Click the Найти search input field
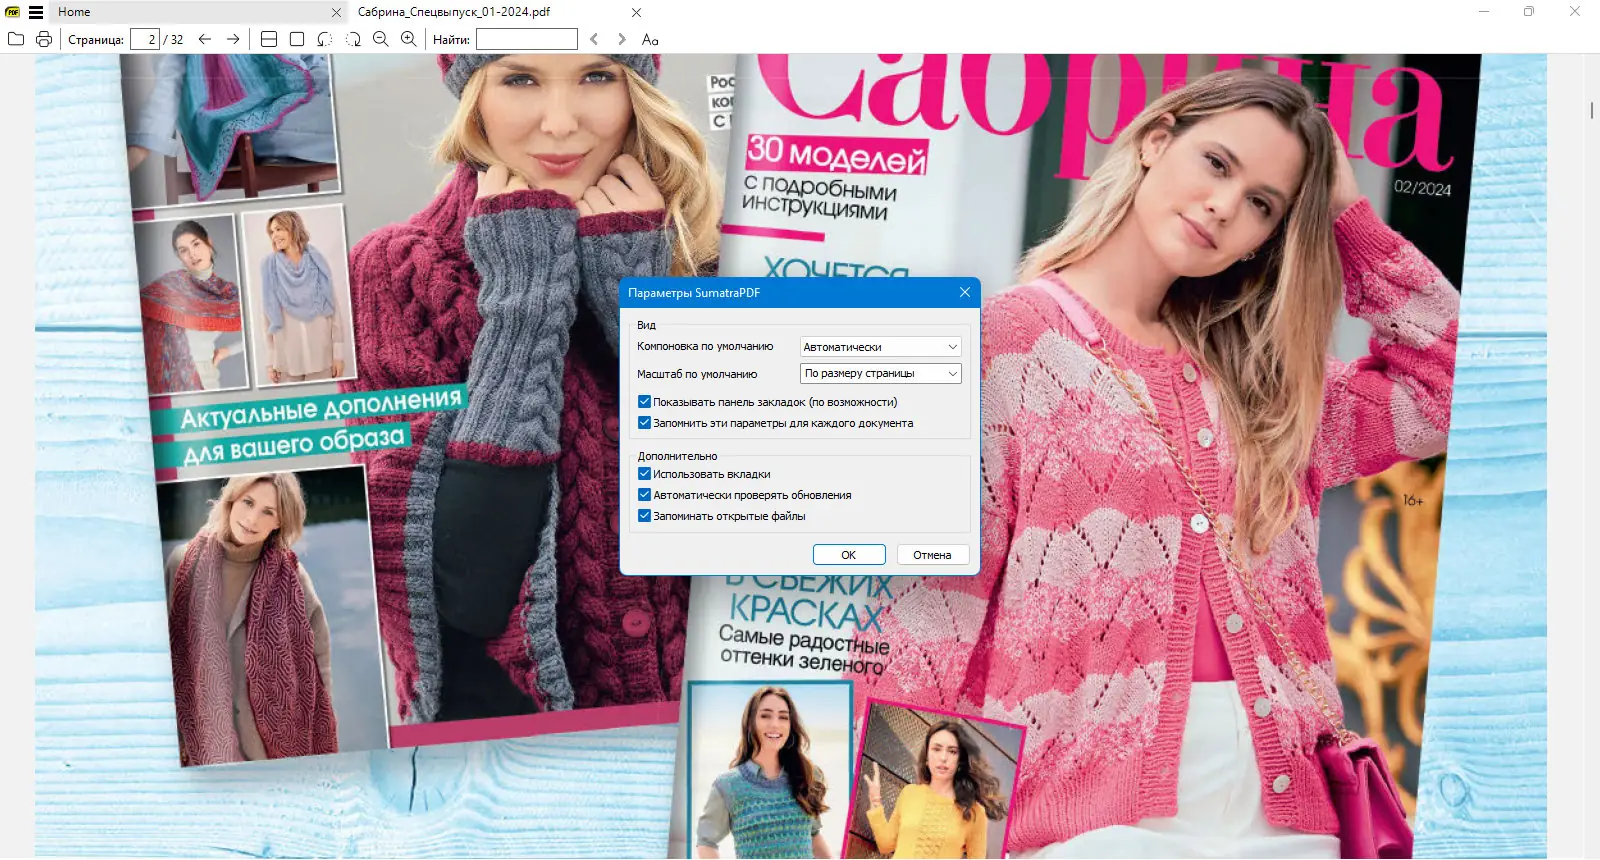The height and width of the screenshot is (860, 1600). pos(527,39)
